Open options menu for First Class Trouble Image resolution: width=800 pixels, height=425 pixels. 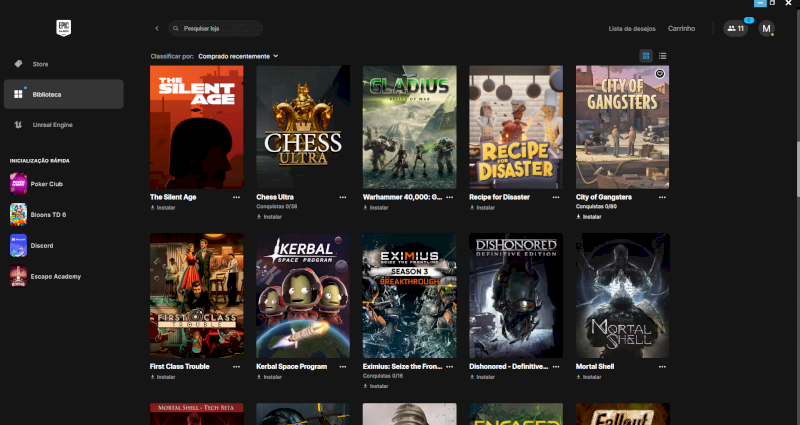click(x=236, y=366)
